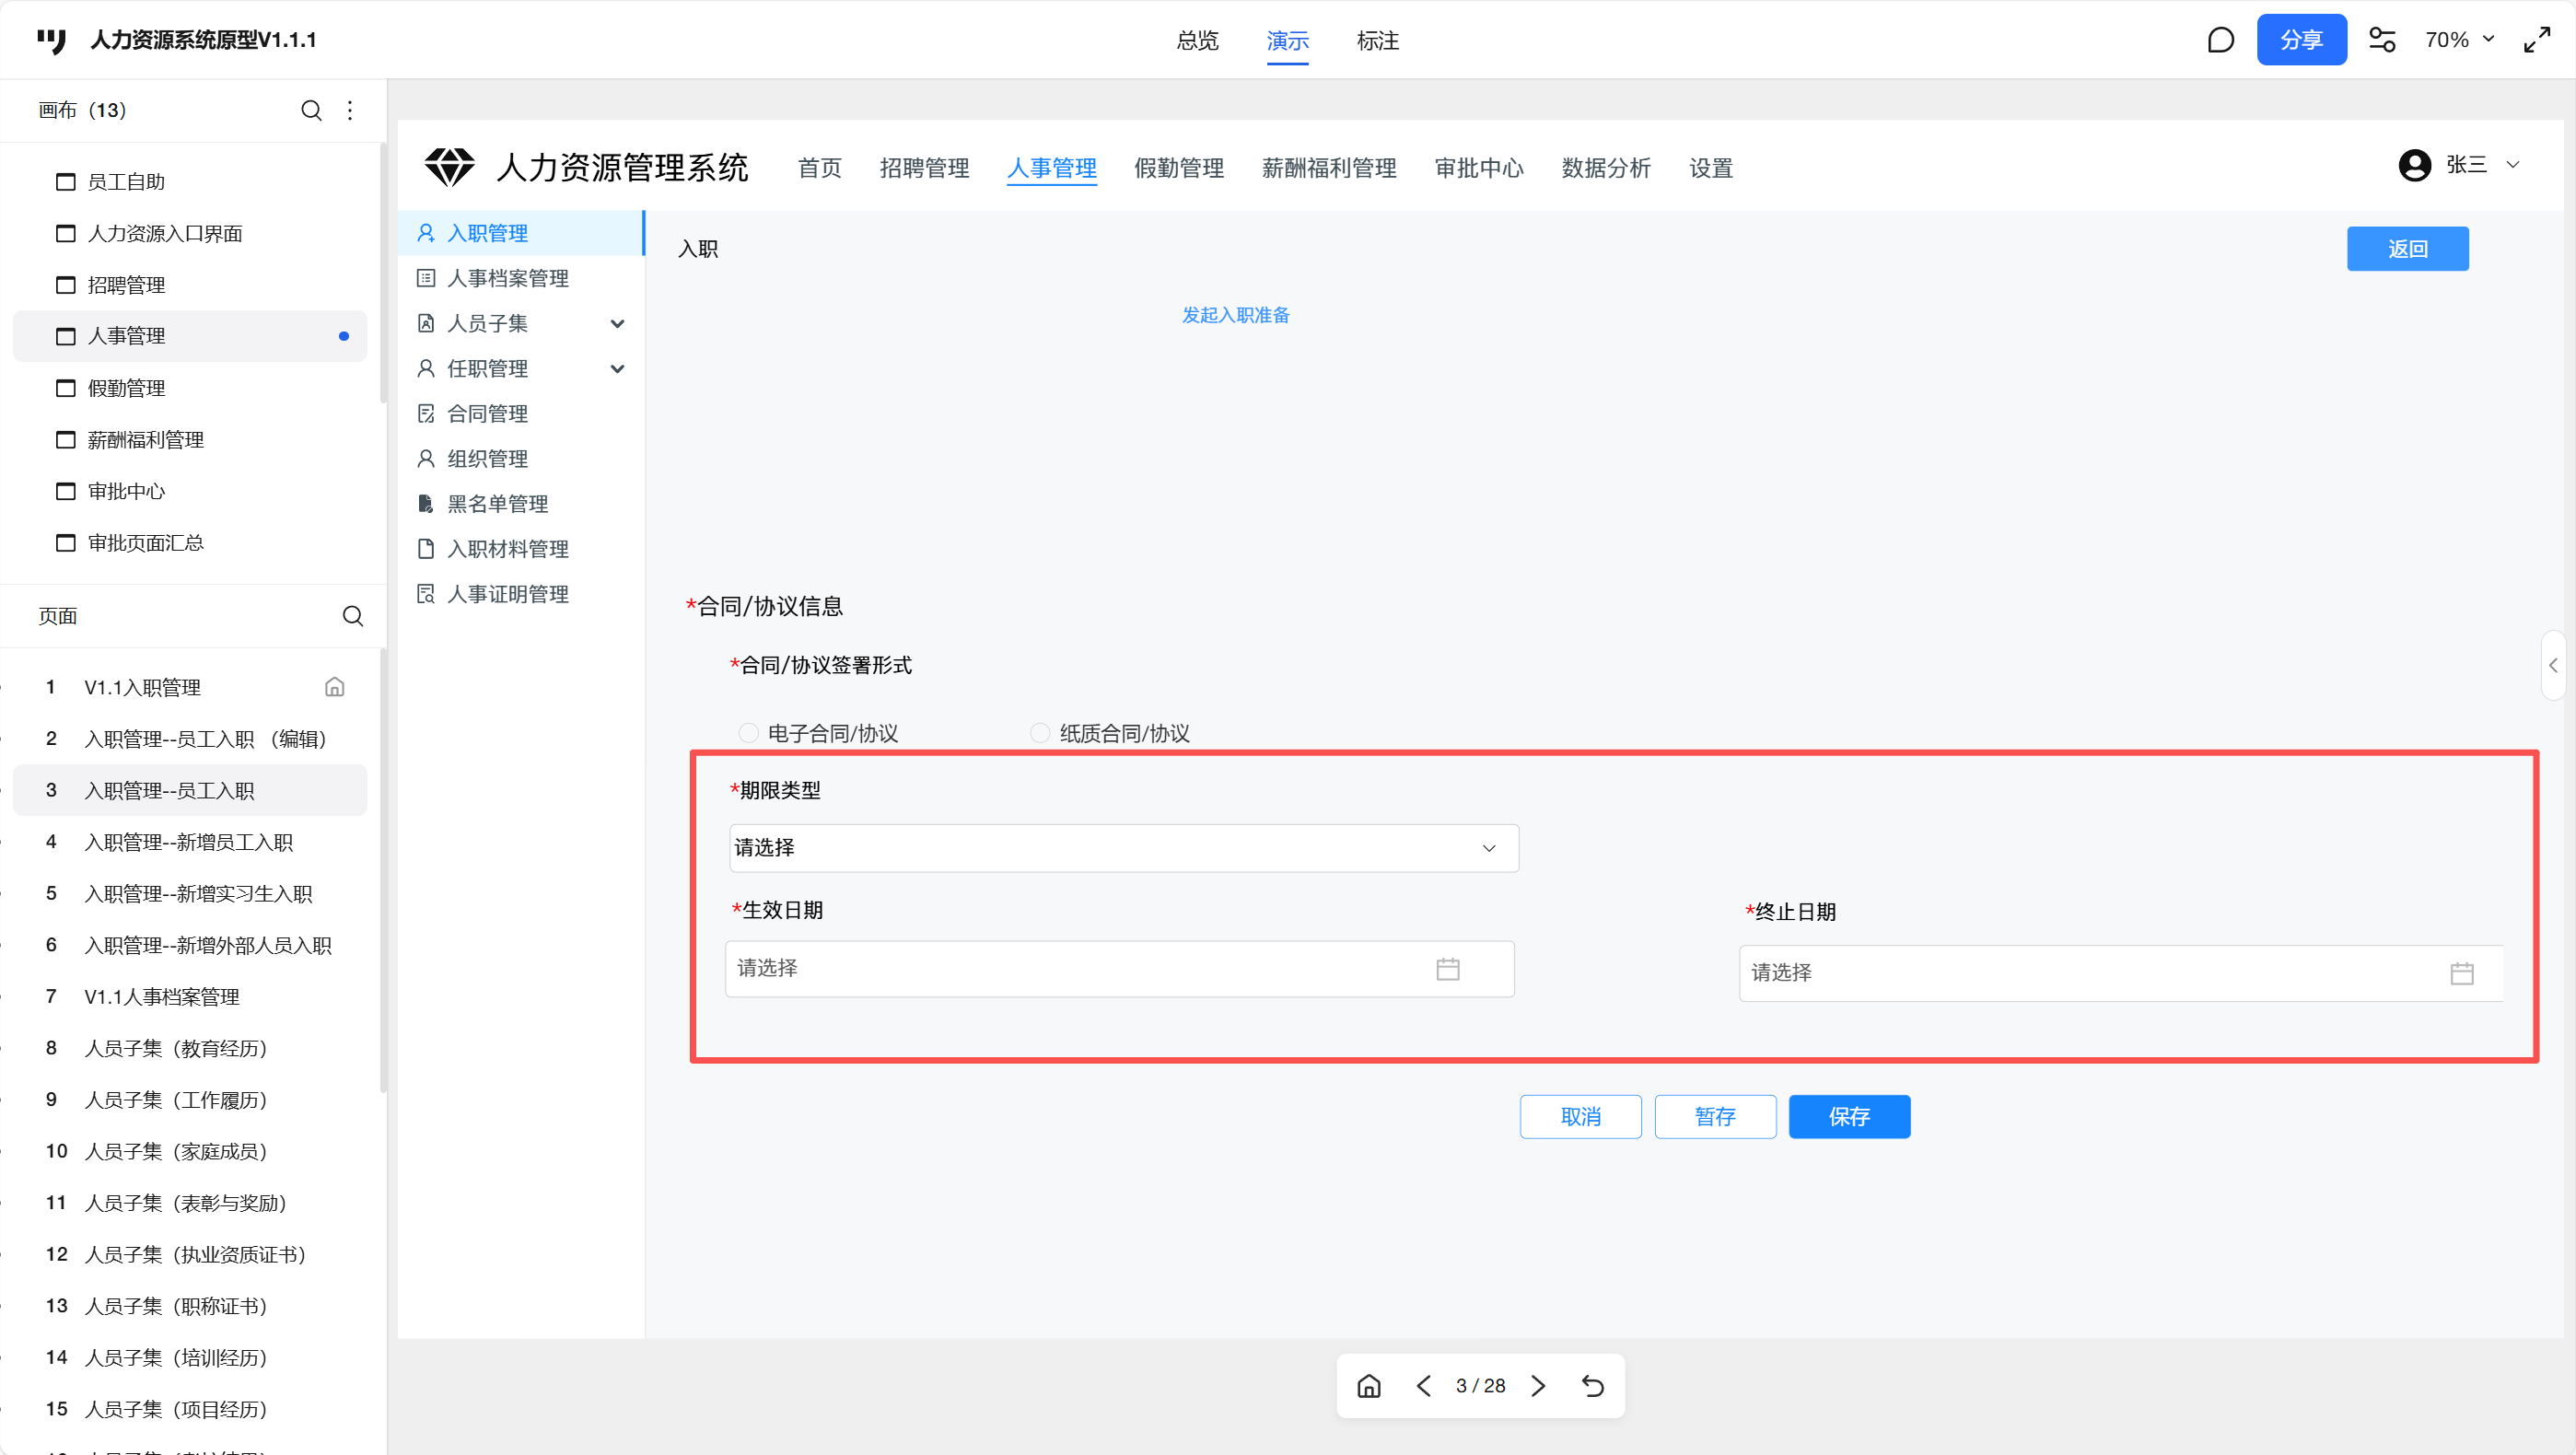Click the settings sliders icon in top bar

tap(2382, 40)
